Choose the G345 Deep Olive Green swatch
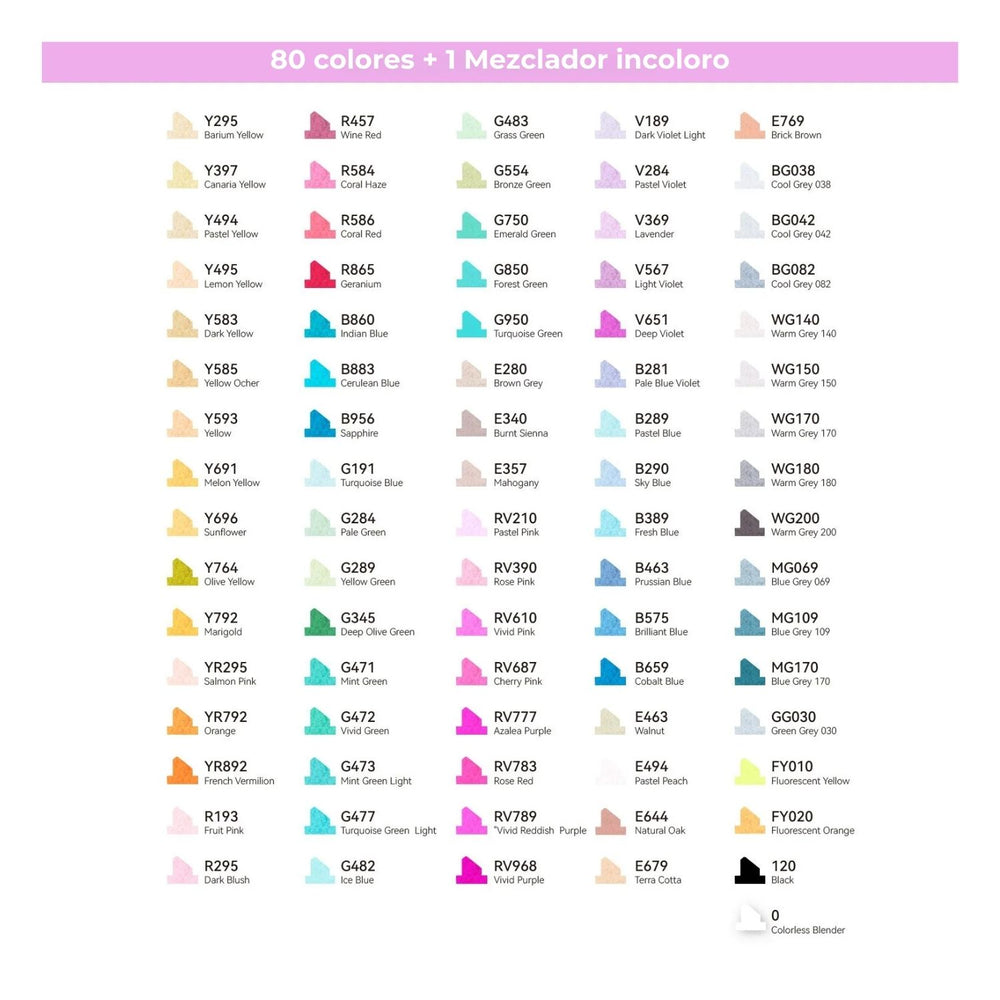Viewport: 1000px width, 1000px height. 319,623
